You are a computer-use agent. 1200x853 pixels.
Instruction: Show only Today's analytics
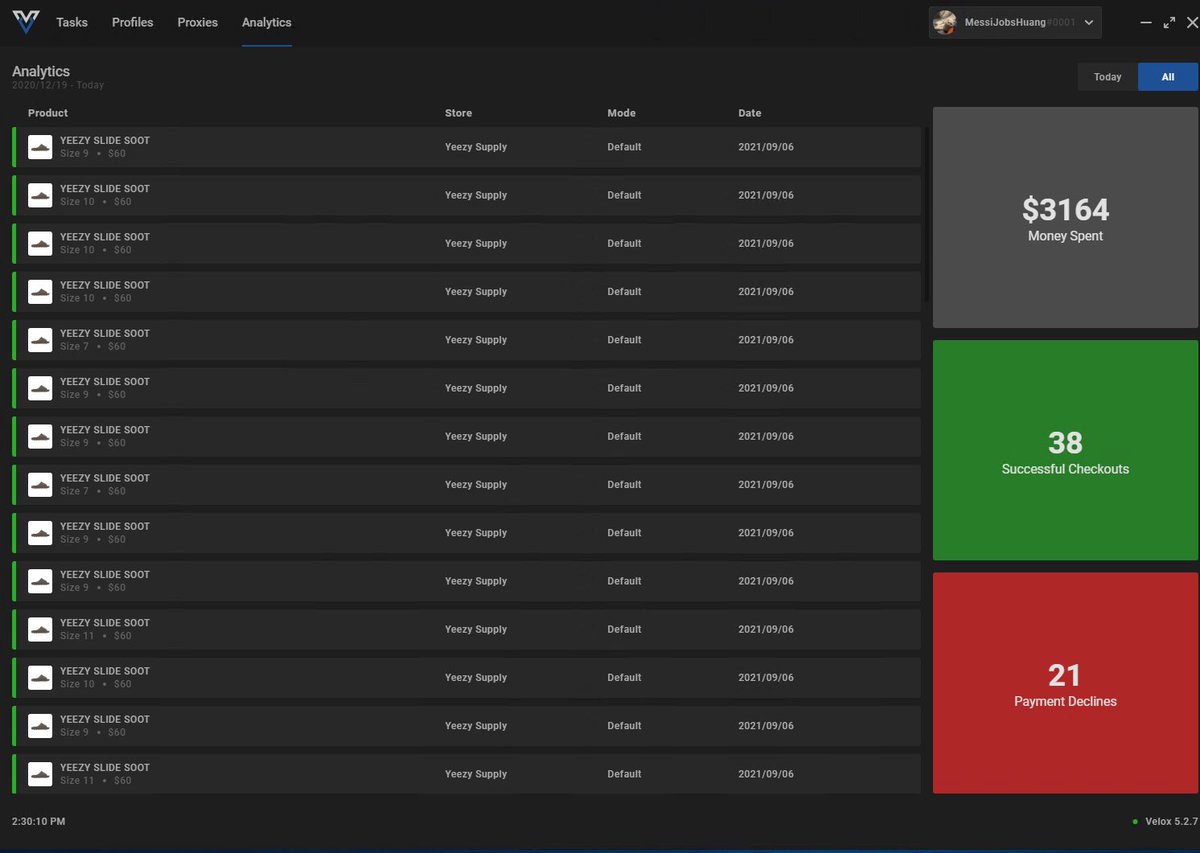(x=1108, y=77)
